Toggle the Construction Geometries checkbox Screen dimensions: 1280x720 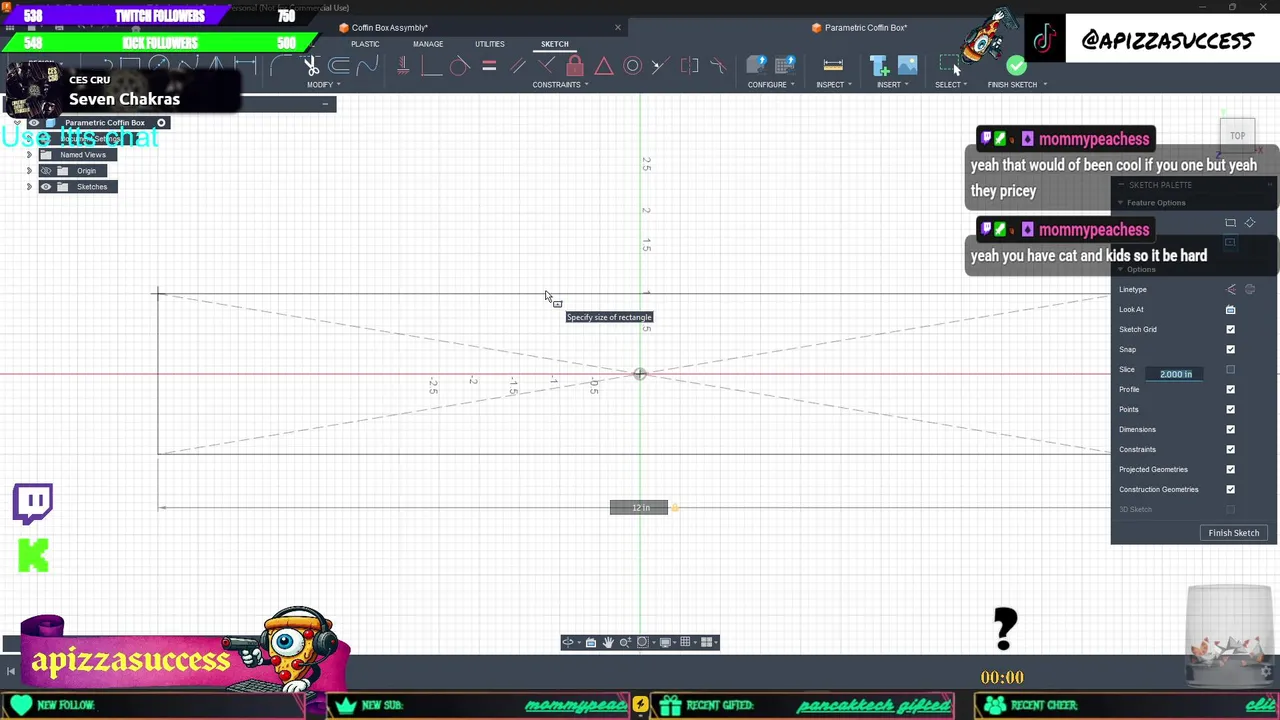coord(1231,490)
